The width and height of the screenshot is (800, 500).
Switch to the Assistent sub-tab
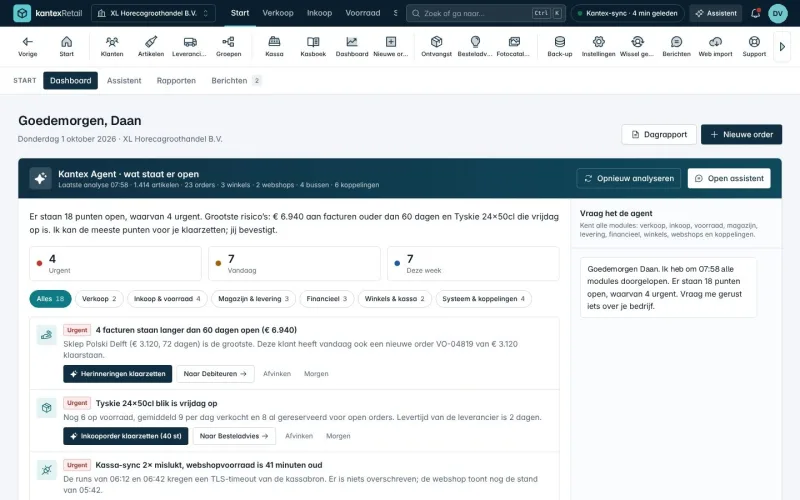[124, 81]
